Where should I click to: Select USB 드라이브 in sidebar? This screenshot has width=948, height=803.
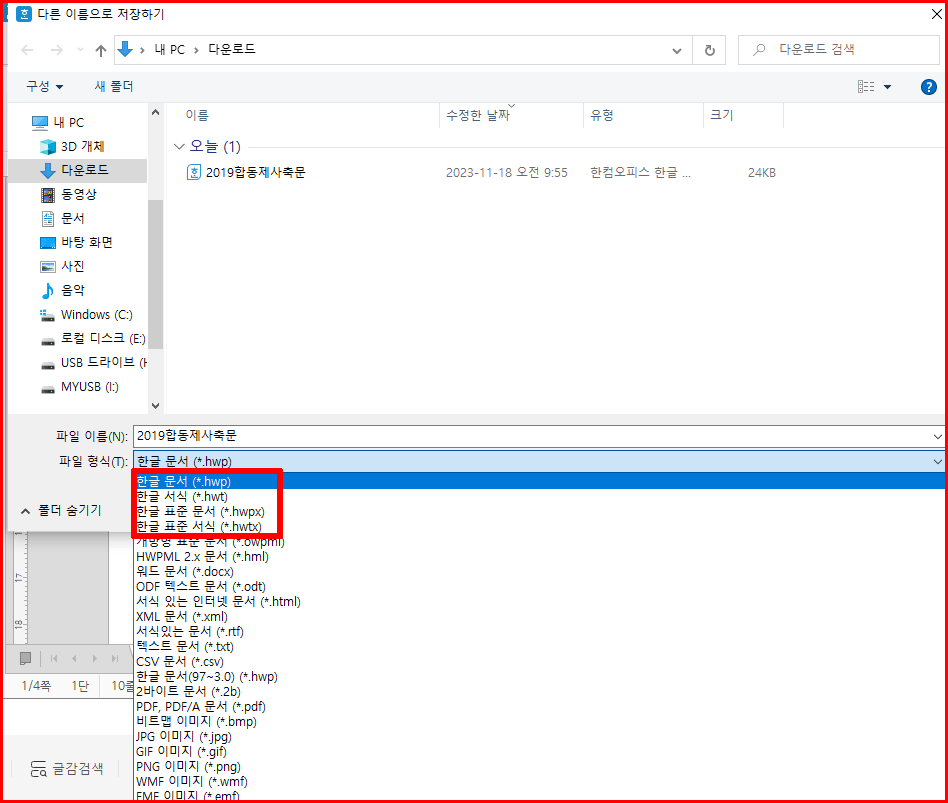click(93, 363)
